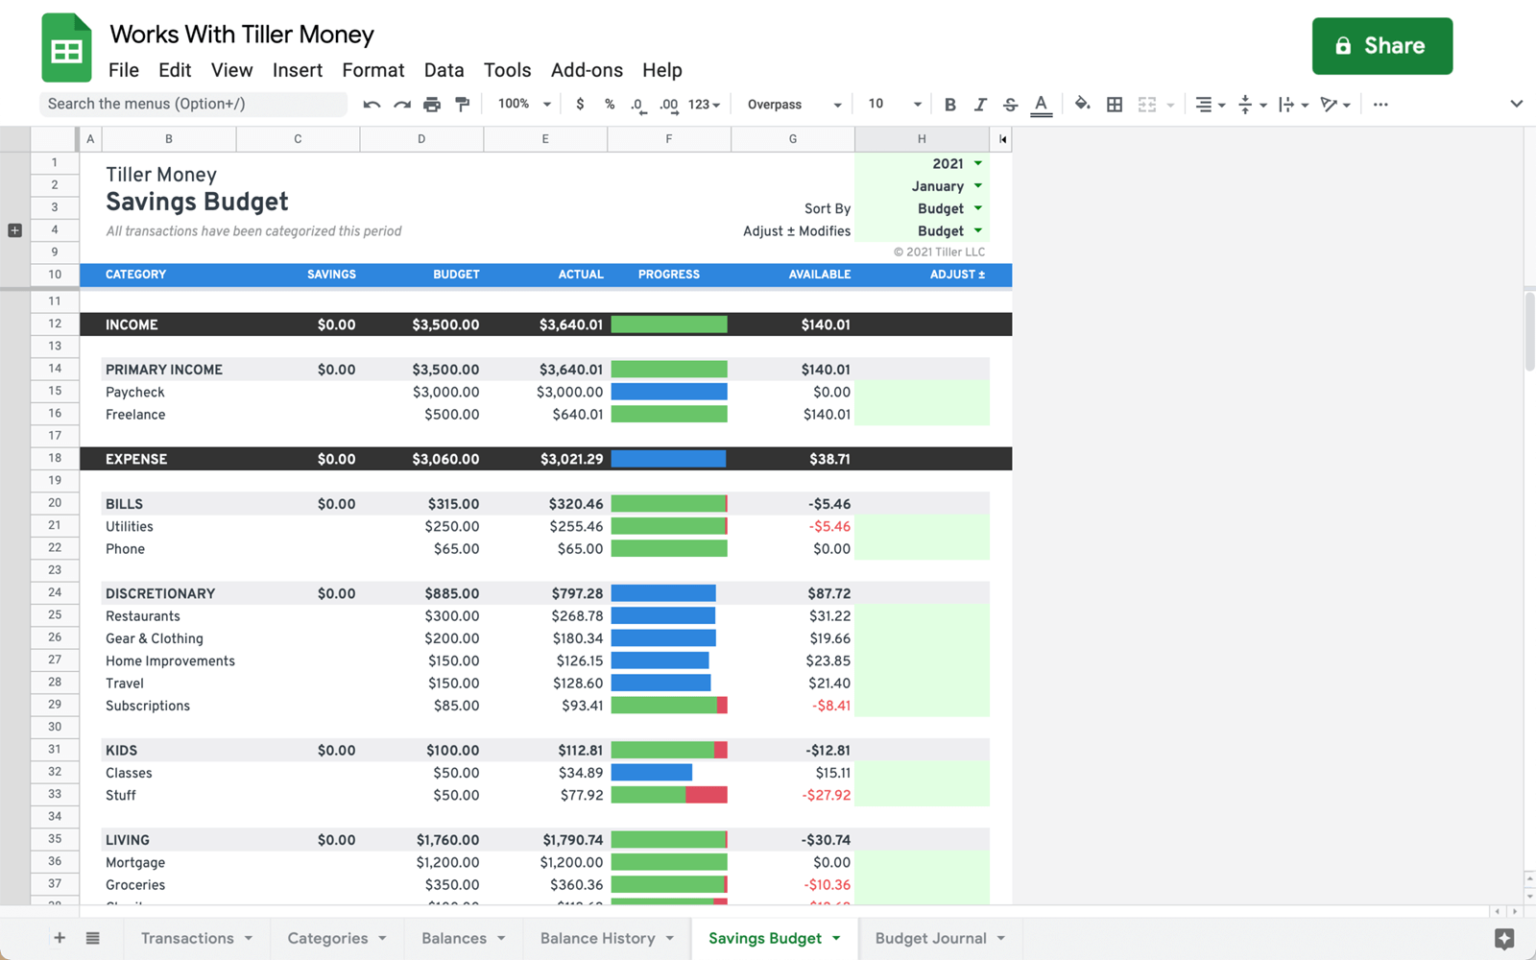Apply strikethrough formatting
Viewport: 1536px width, 960px height.
coord(1010,103)
